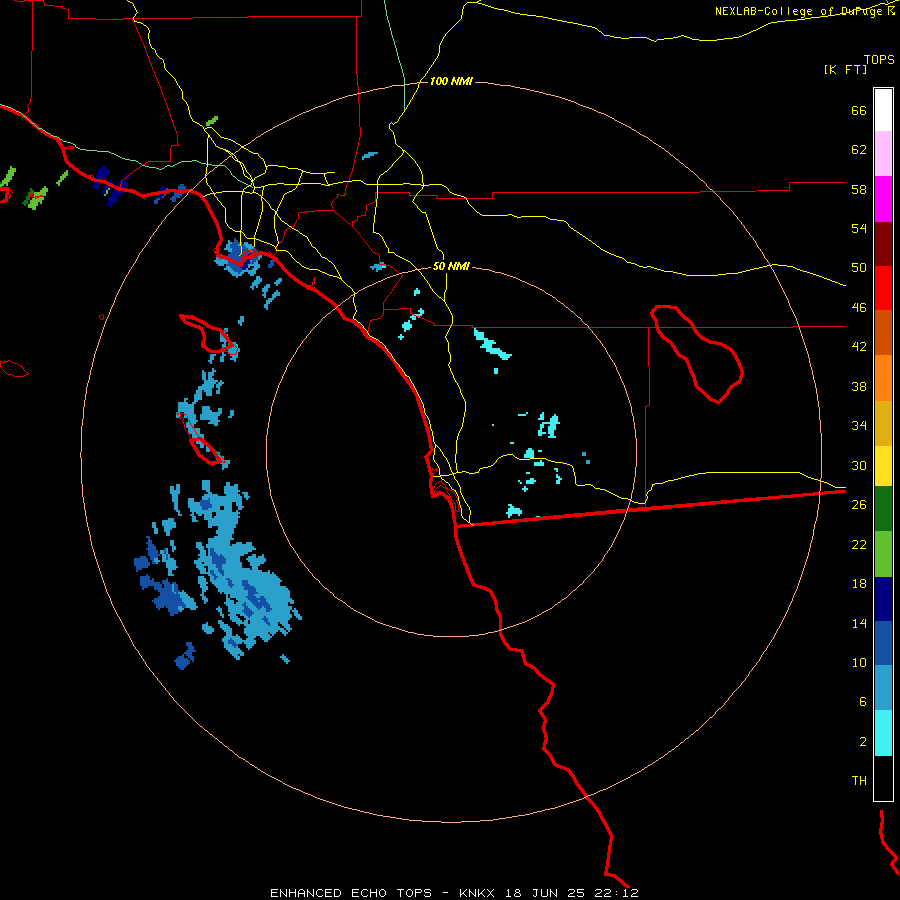The width and height of the screenshot is (900, 900).
Task: Click the TH threshold label in legend
Action: click(859, 781)
